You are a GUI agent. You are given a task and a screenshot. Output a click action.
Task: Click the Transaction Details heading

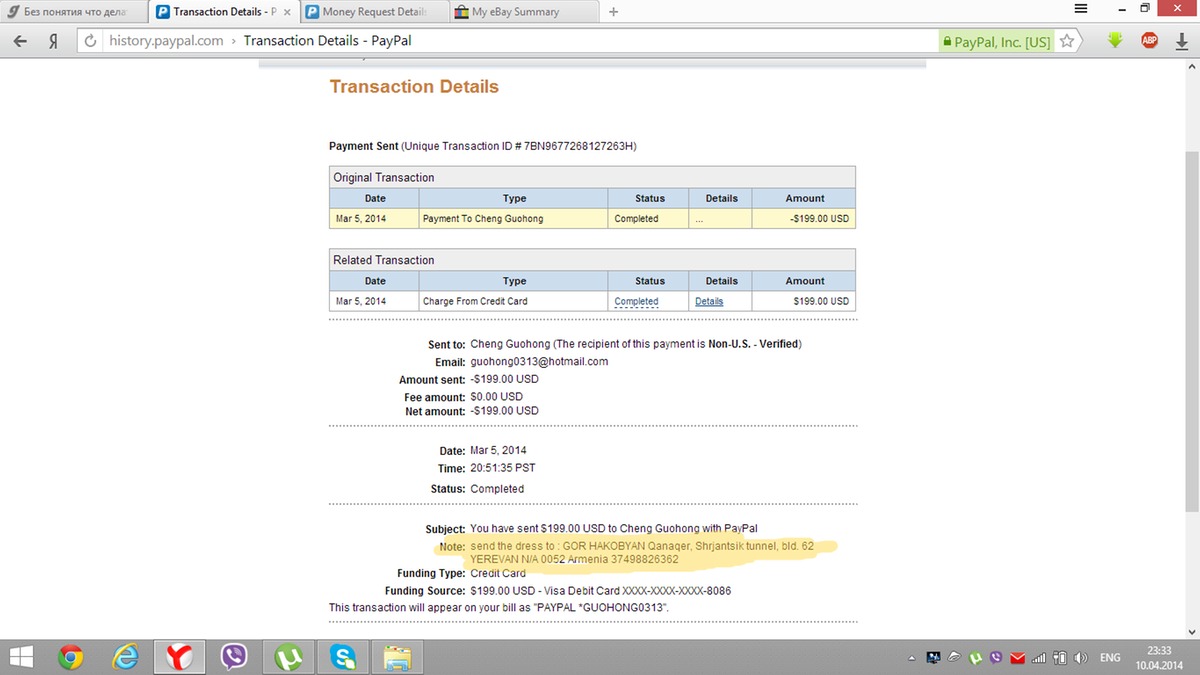coord(414,87)
